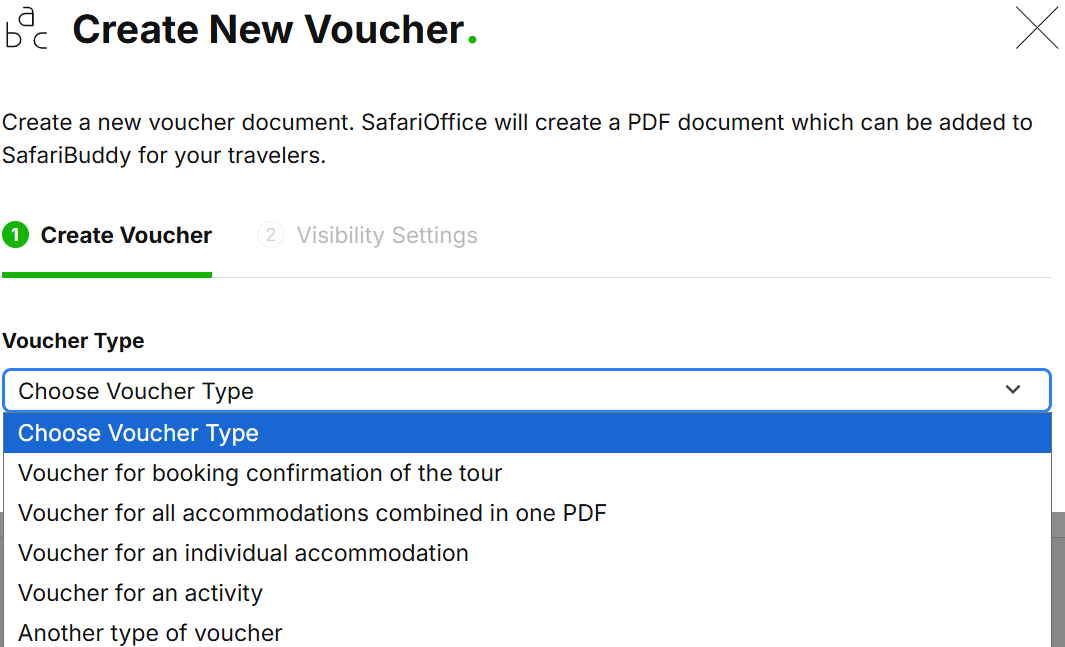Image resolution: width=1065 pixels, height=647 pixels.
Task: Click the Voucher Type field label
Action: click(x=73, y=341)
